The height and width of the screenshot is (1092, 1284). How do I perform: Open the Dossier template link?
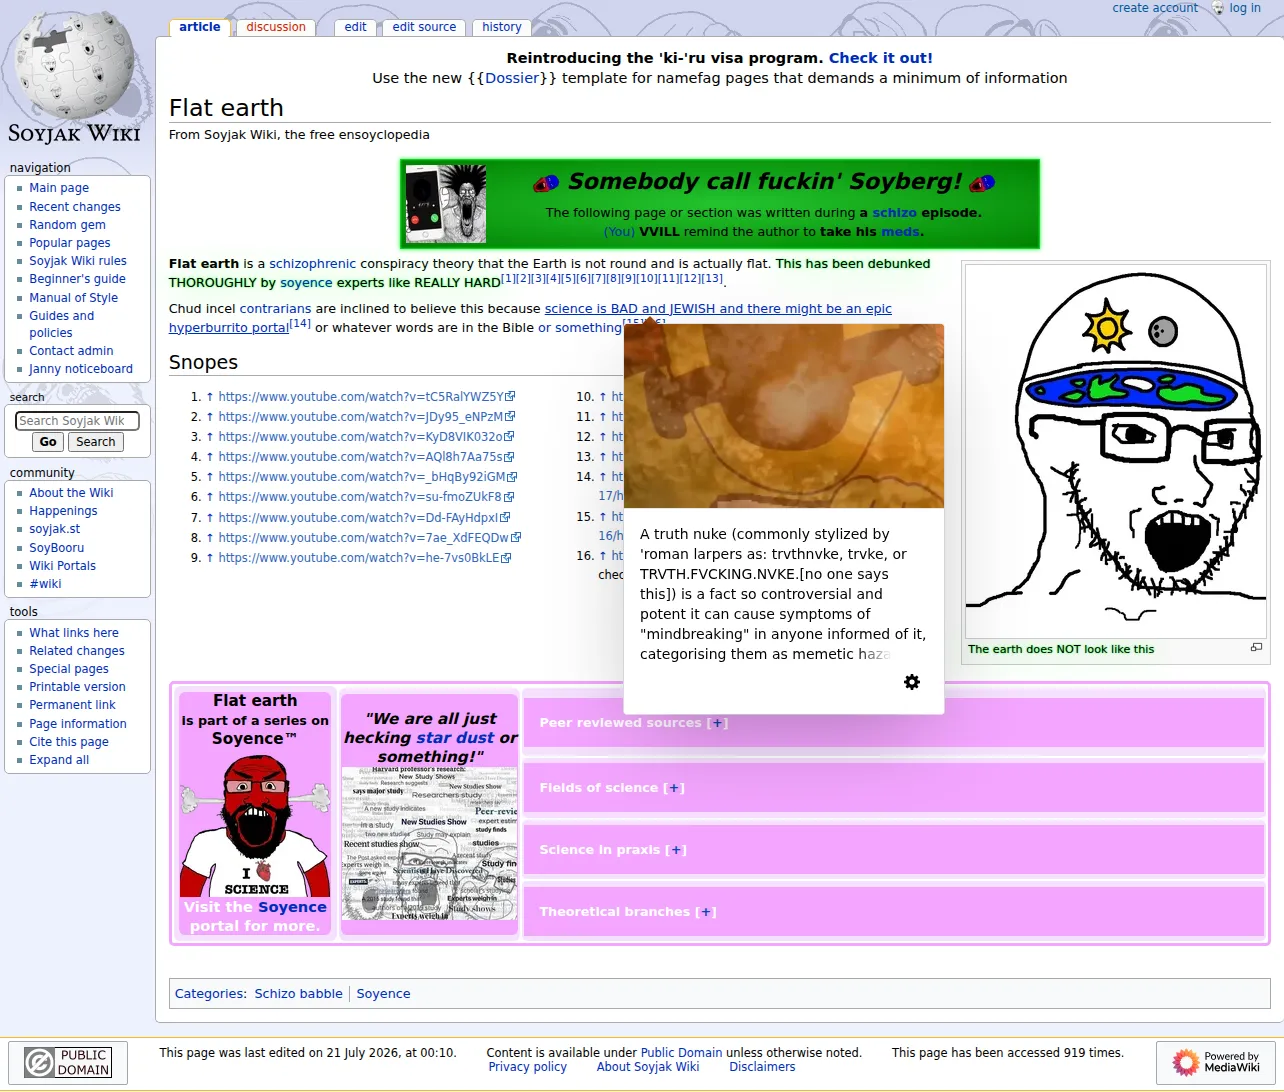point(512,78)
